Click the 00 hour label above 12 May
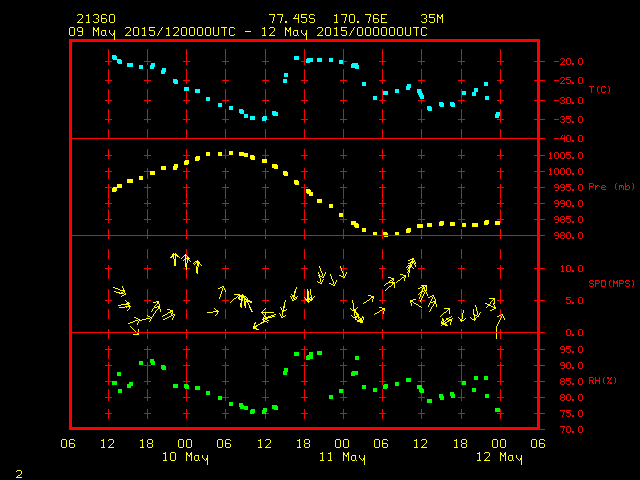The height and width of the screenshot is (480, 640). coord(499,443)
